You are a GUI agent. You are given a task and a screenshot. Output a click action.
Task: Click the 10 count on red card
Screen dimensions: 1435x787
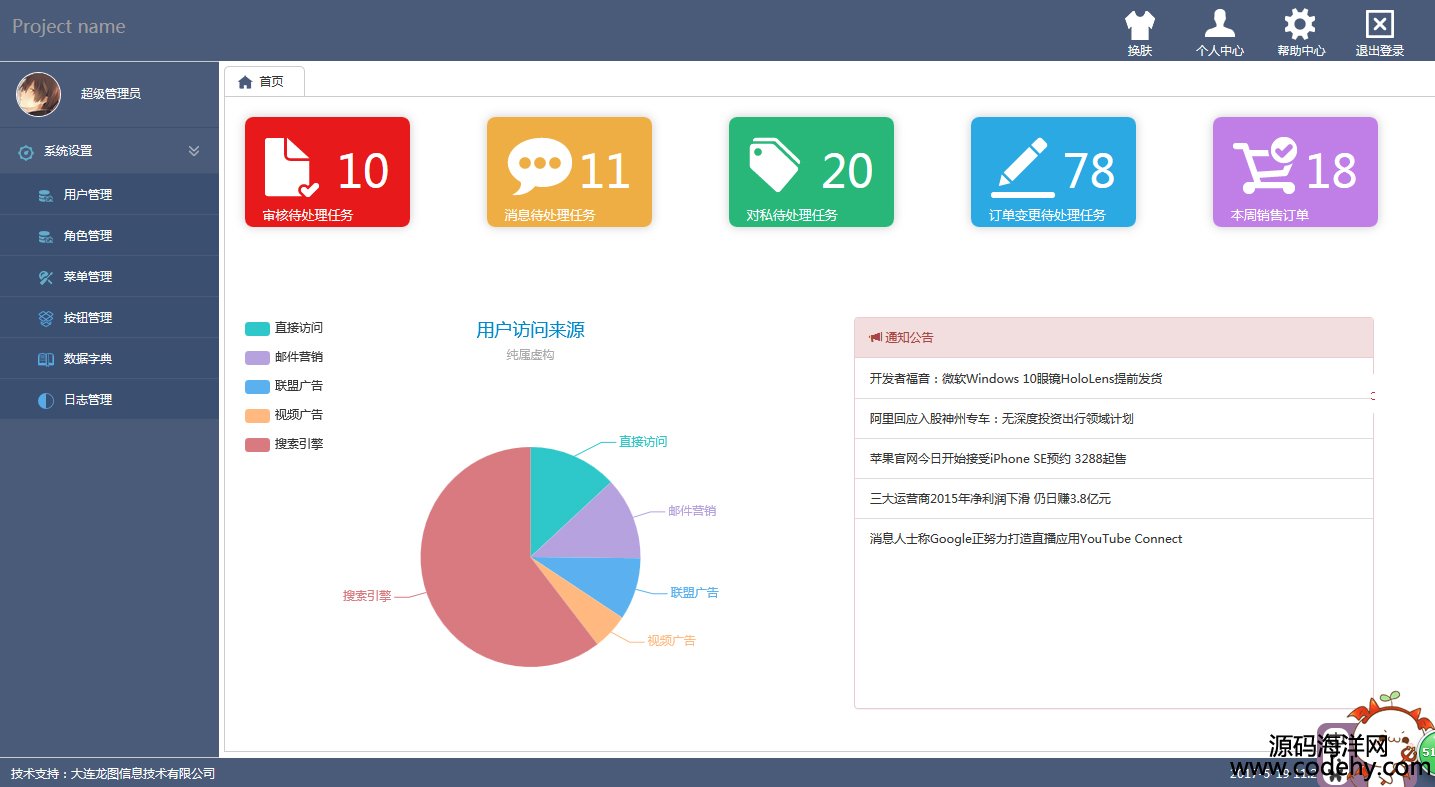click(x=362, y=171)
